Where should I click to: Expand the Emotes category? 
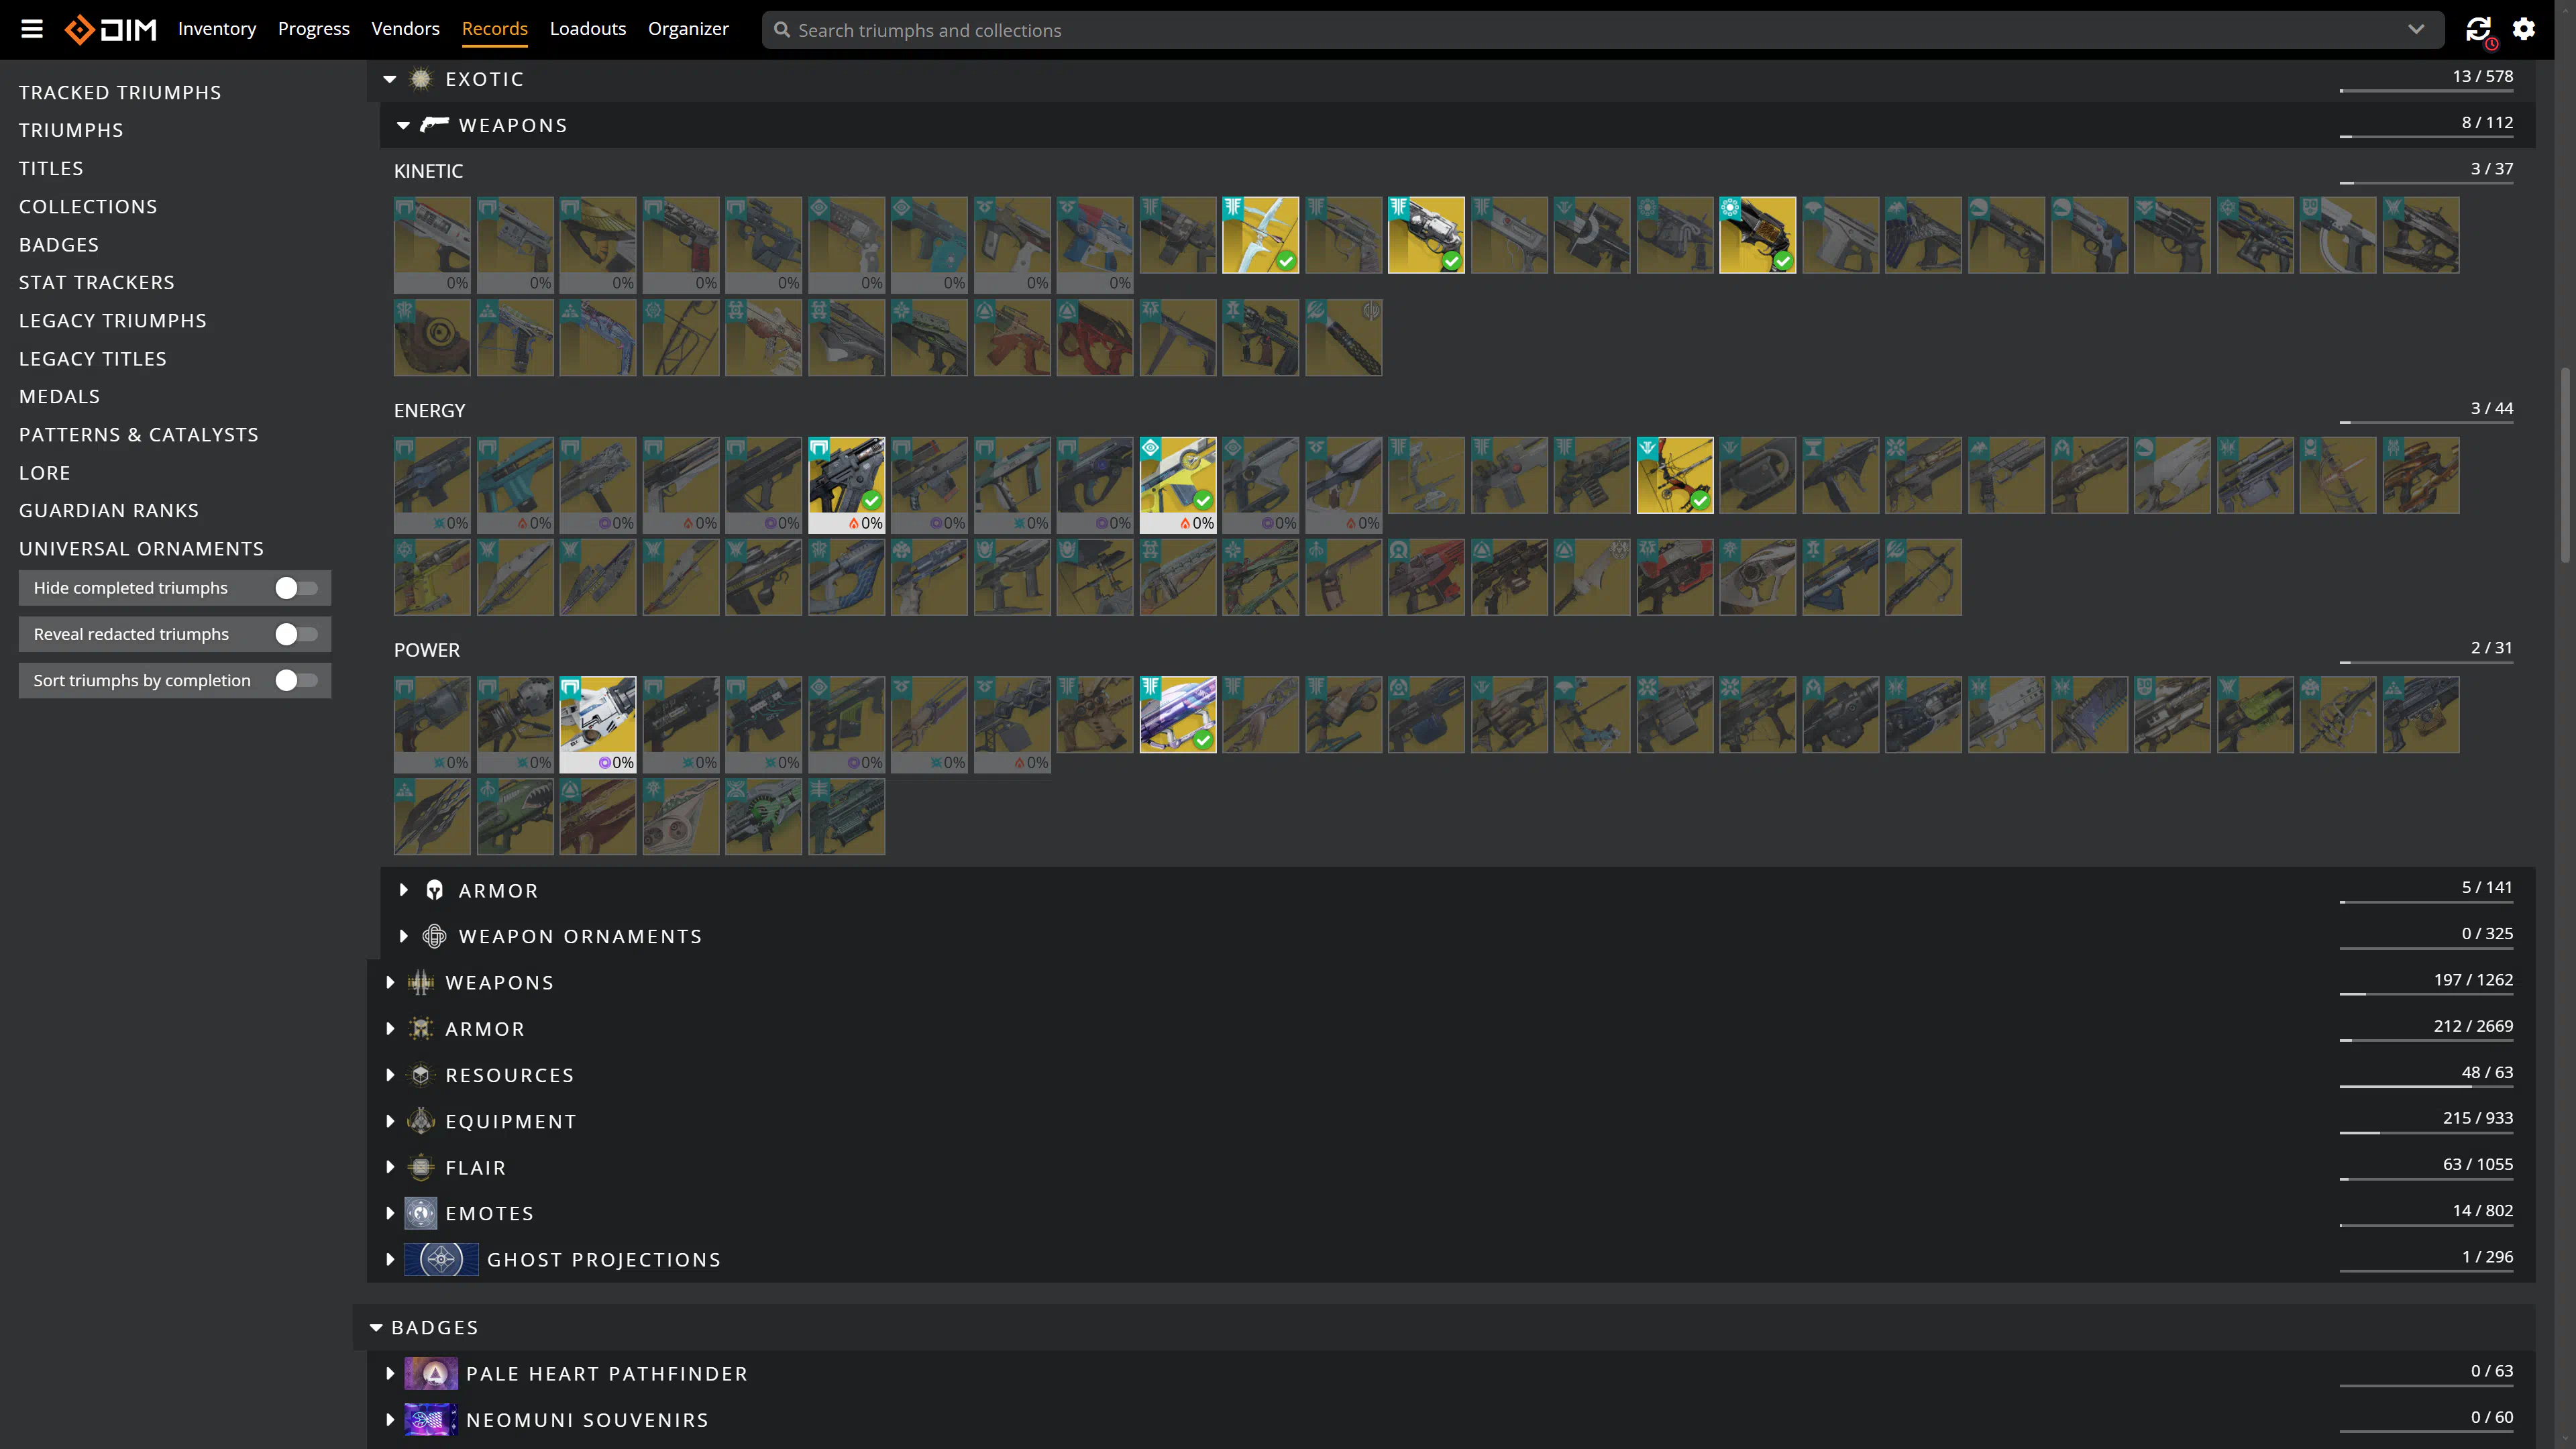[x=390, y=1213]
